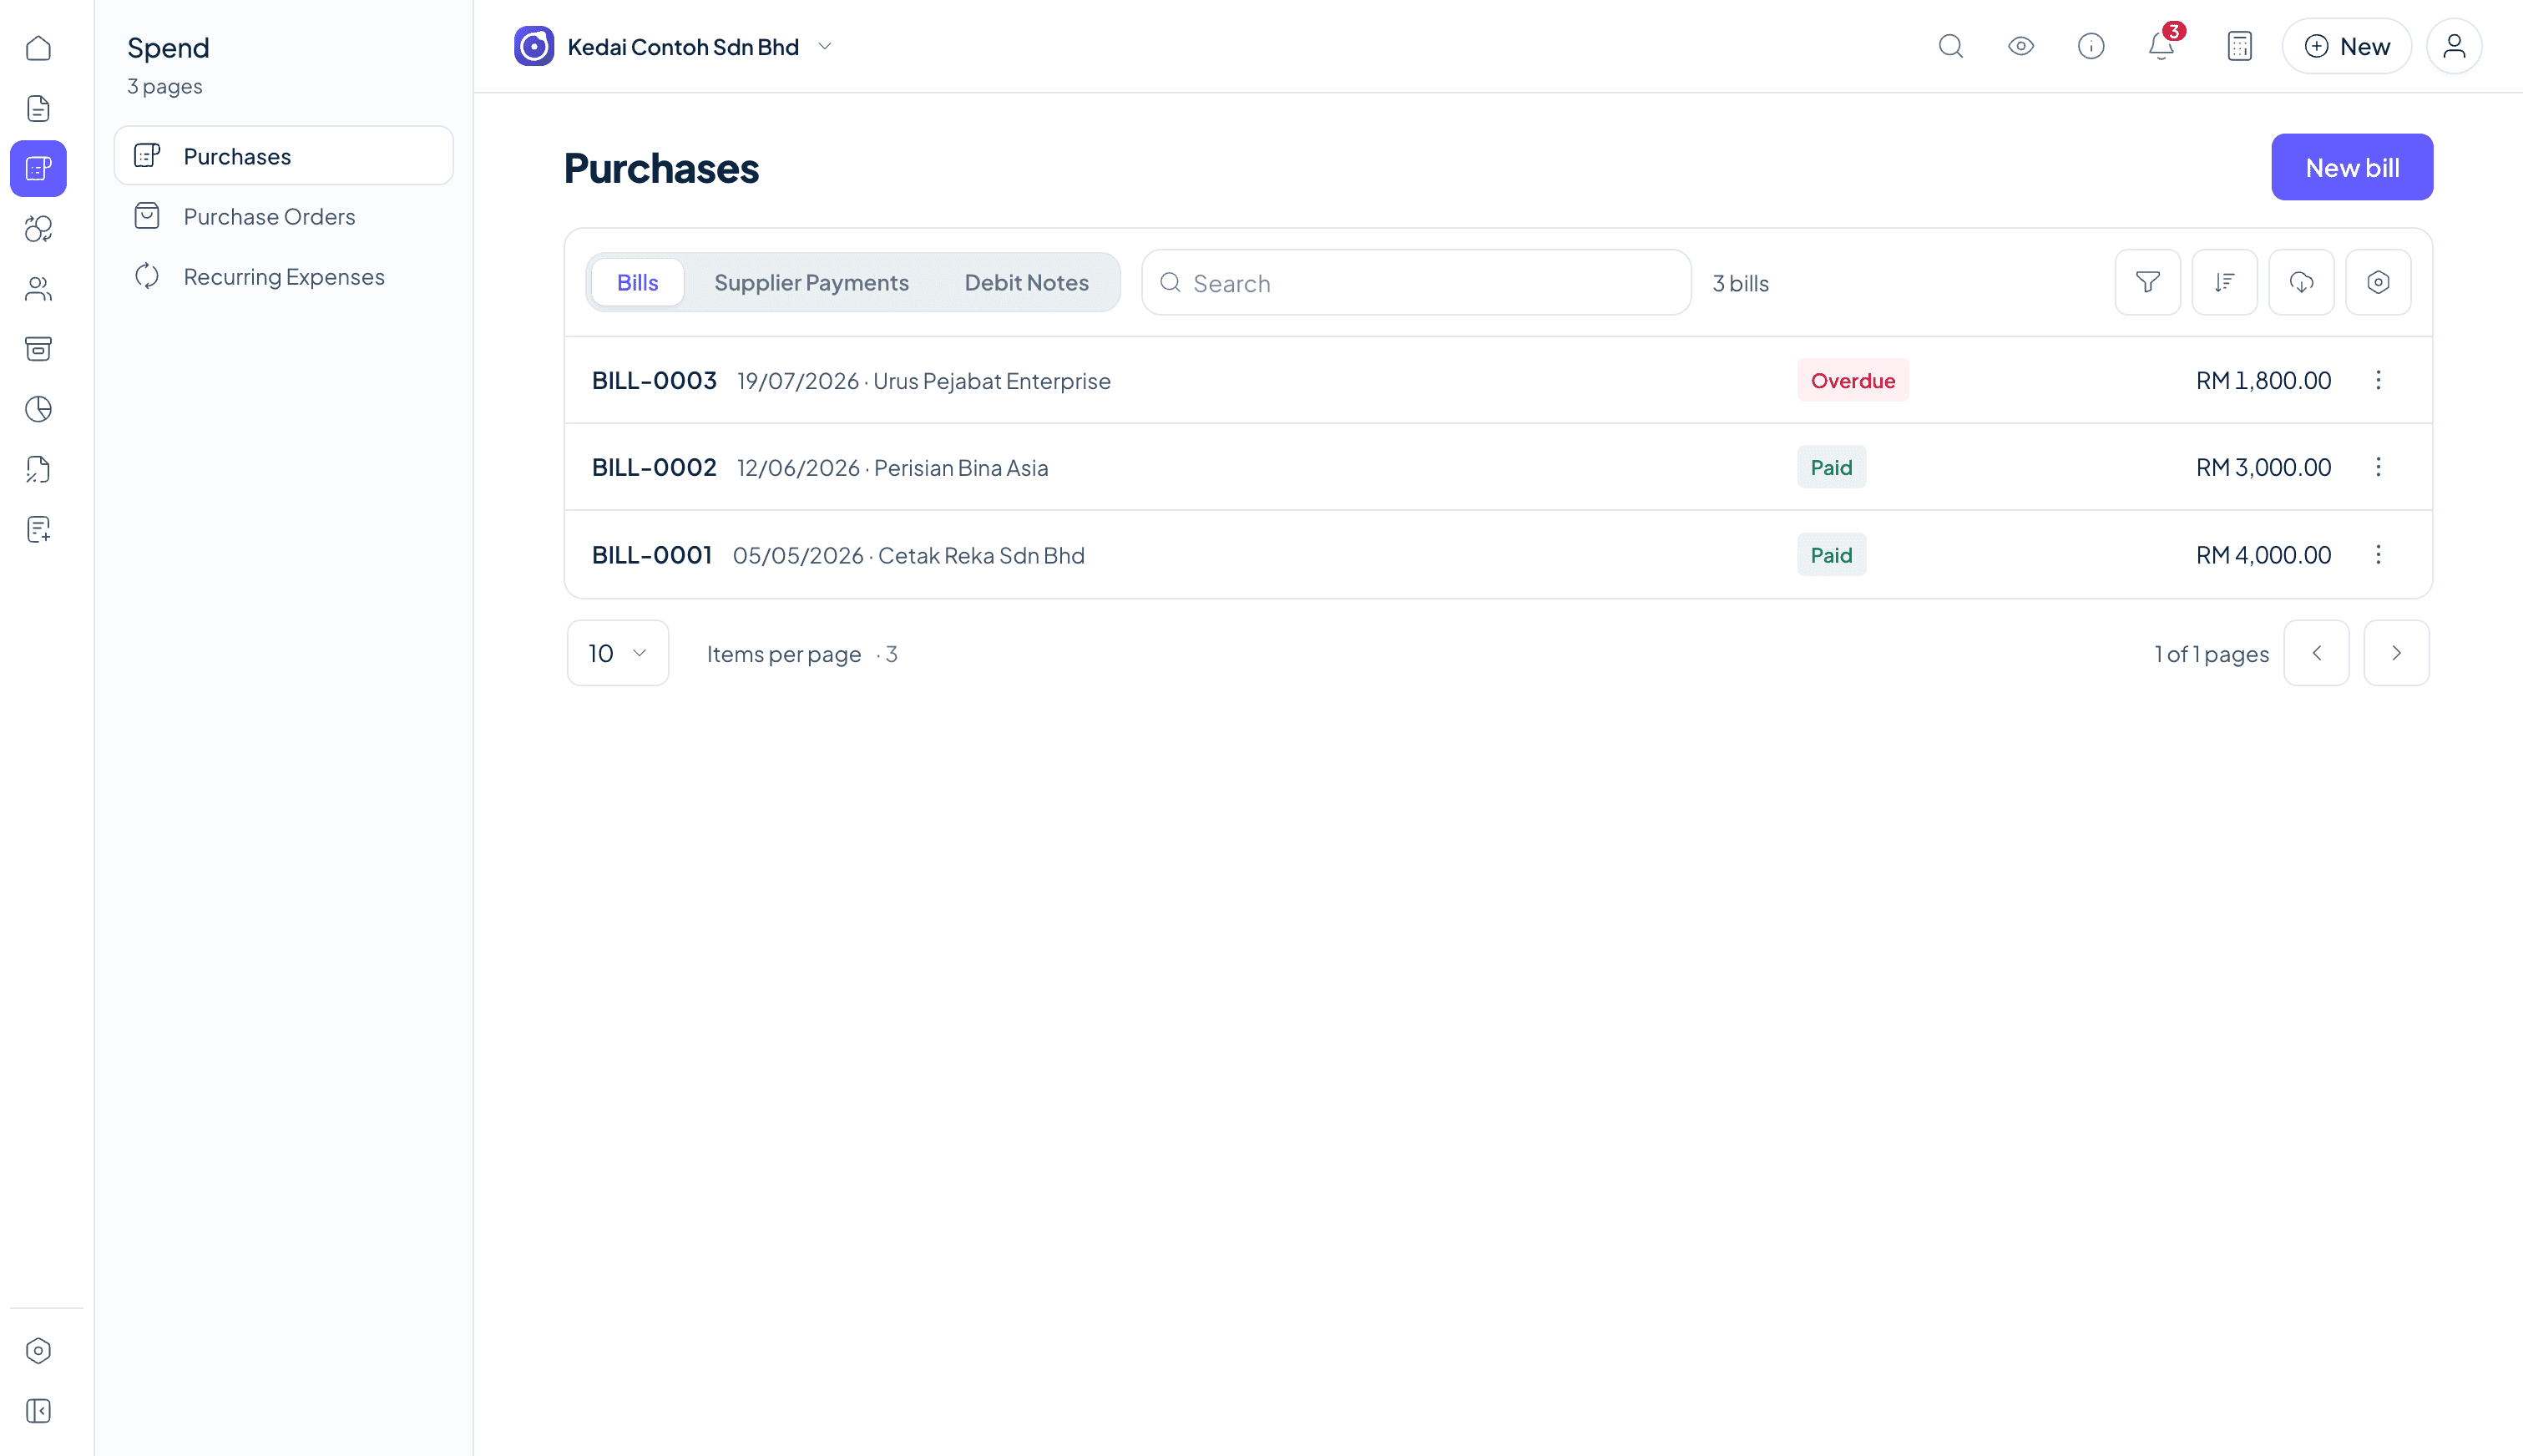This screenshot has width=2523, height=1456.
Task: Select the Spend icon in left rail
Action: 38,168
